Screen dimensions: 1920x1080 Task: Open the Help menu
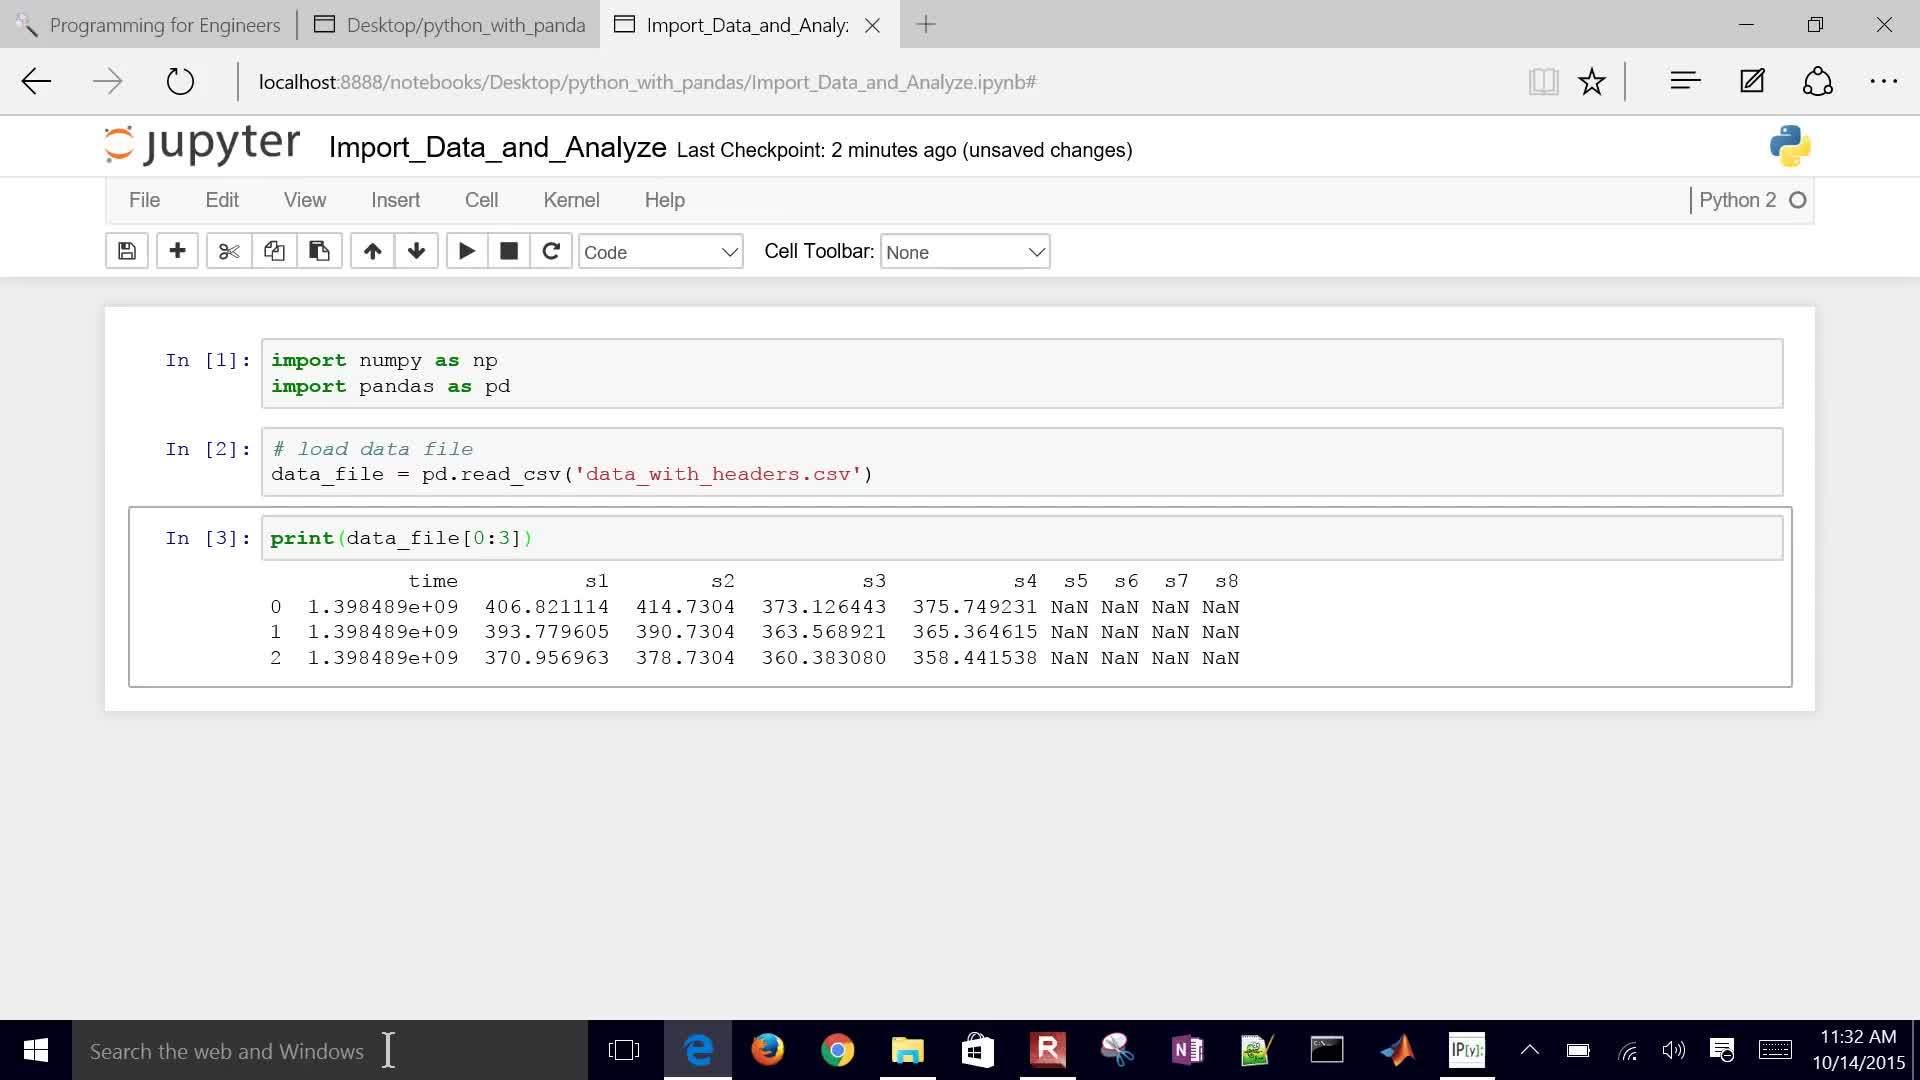point(664,200)
